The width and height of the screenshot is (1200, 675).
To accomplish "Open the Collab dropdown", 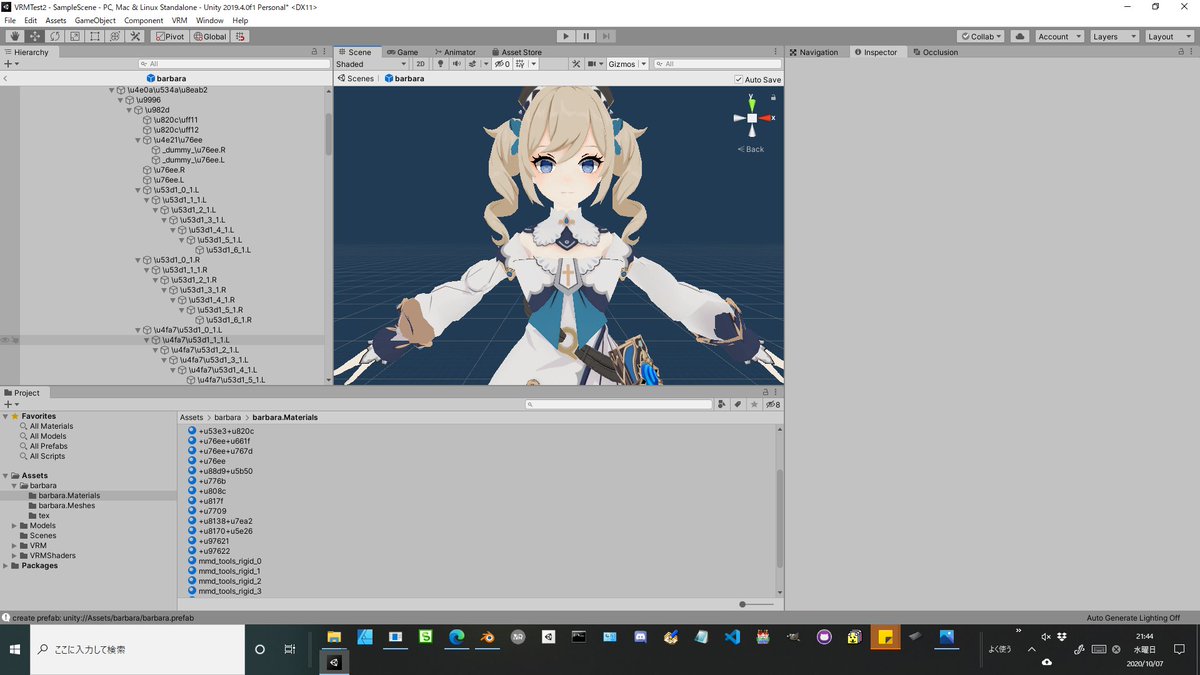I will pos(981,36).
